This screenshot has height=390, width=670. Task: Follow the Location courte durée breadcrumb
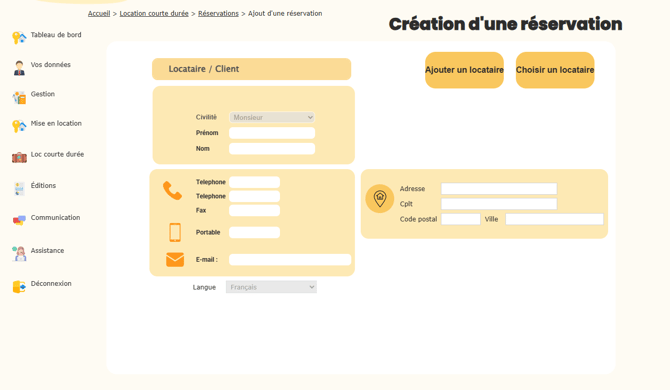[154, 14]
